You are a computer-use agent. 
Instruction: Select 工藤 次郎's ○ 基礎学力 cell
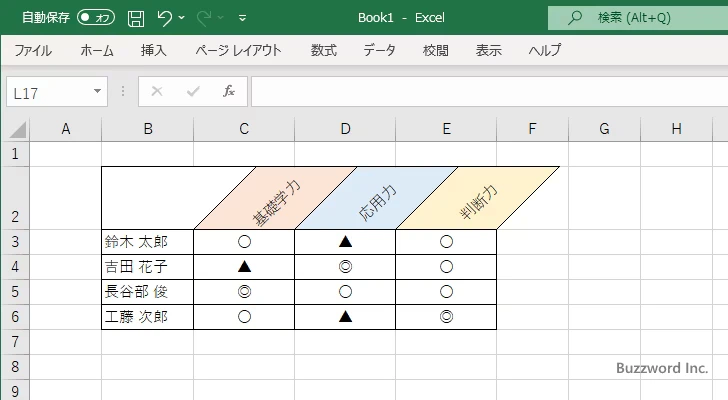(244, 317)
